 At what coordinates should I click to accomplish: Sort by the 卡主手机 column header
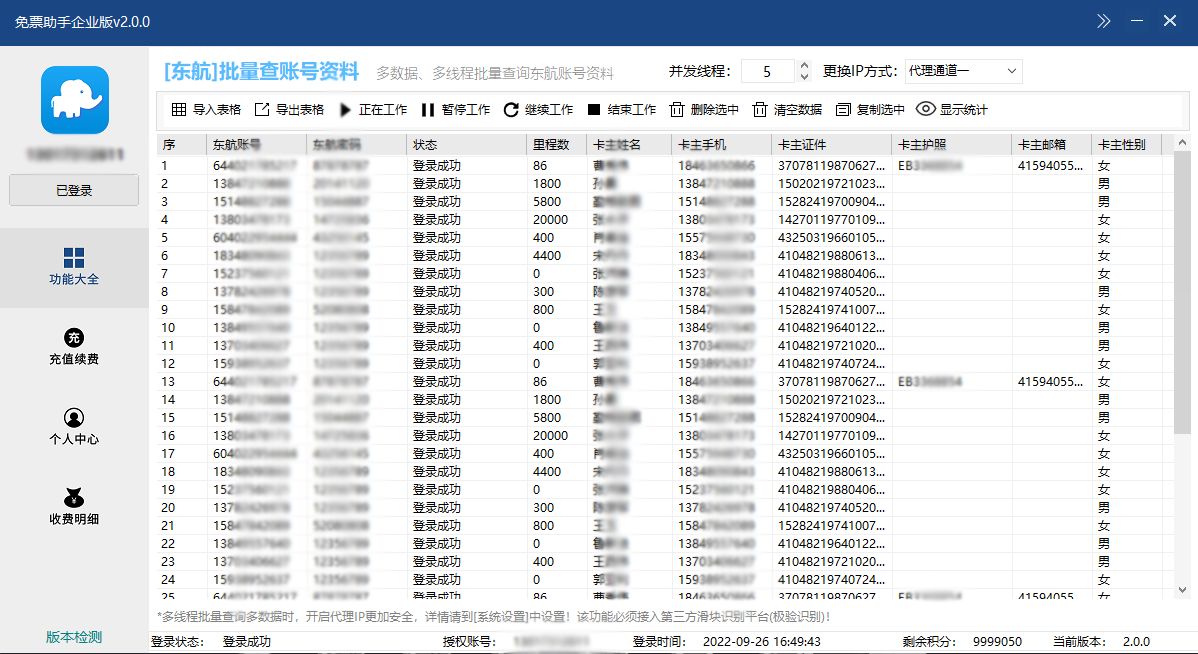pos(722,144)
